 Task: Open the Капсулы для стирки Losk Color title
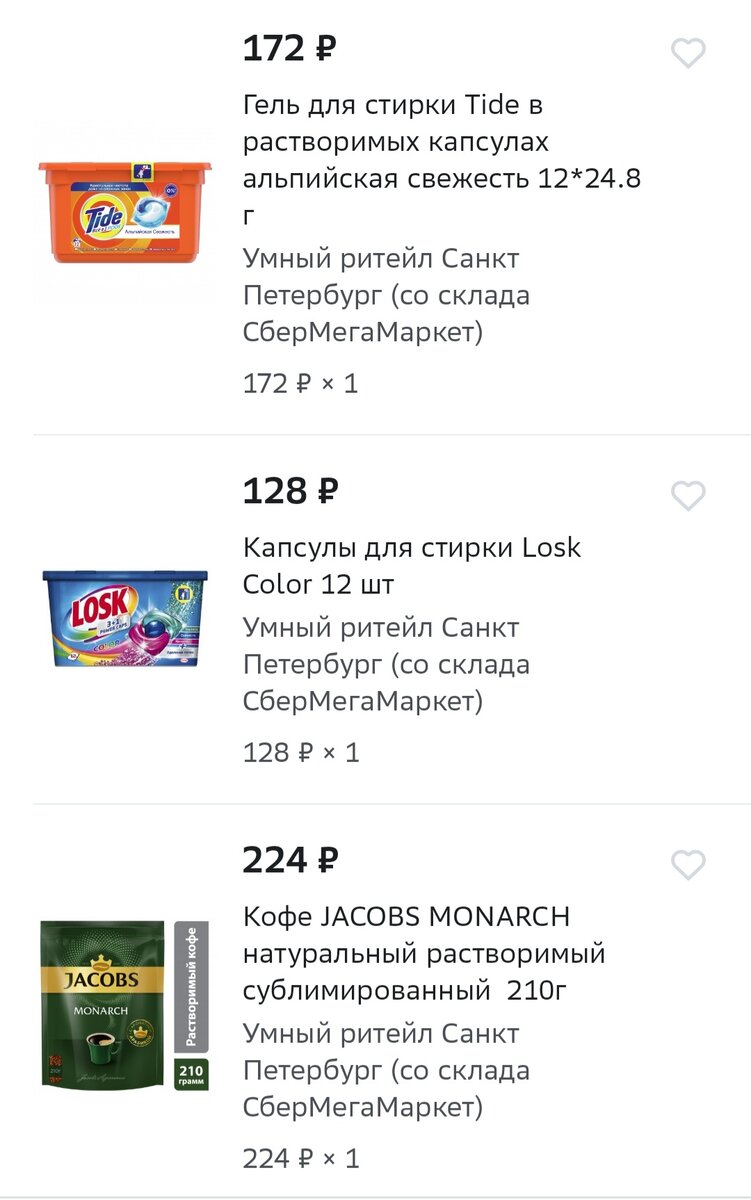[412, 566]
